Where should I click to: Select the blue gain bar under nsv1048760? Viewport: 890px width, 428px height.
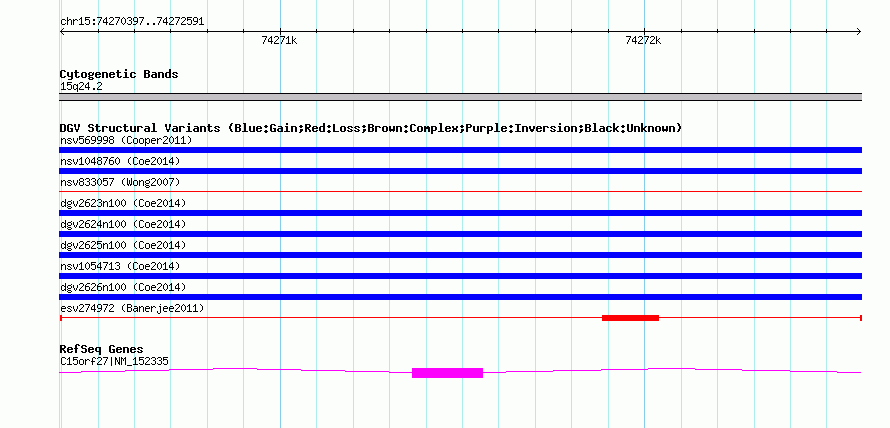click(460, 171)
